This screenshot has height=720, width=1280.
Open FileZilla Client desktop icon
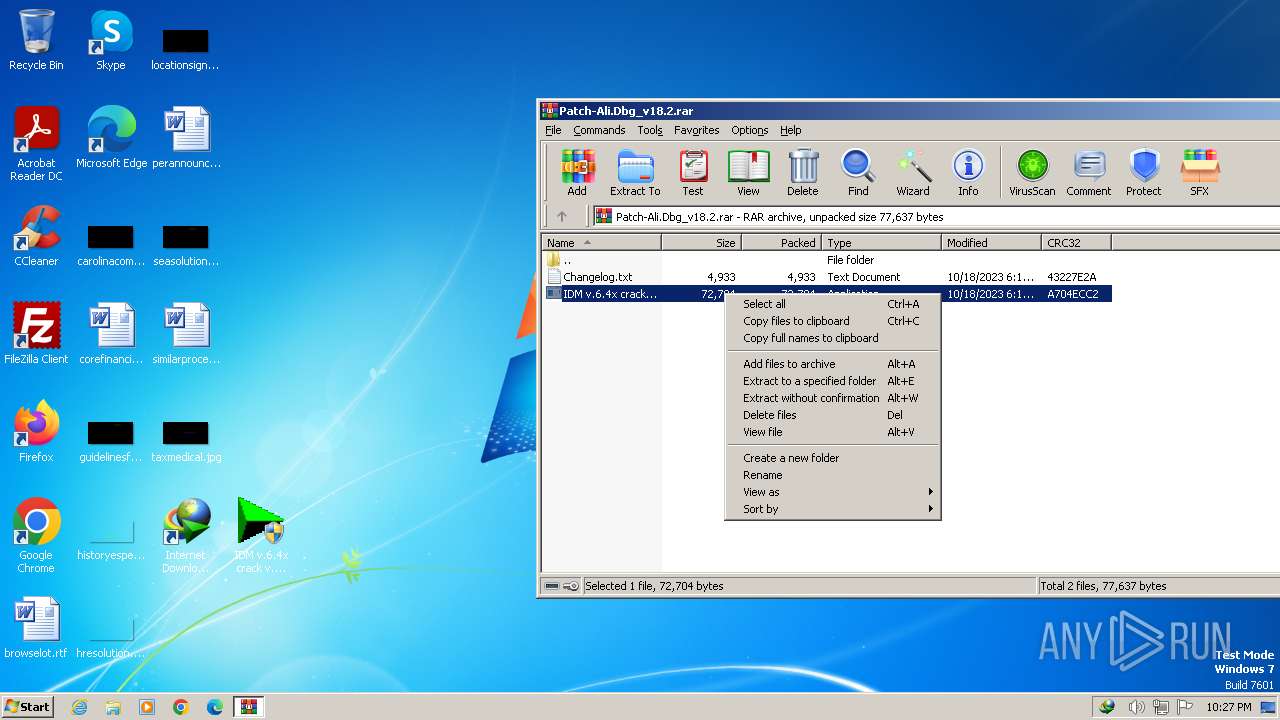[36, 334]
